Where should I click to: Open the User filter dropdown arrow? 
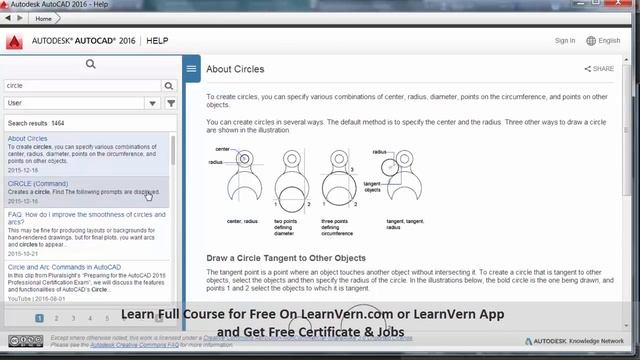coord(152,103)
